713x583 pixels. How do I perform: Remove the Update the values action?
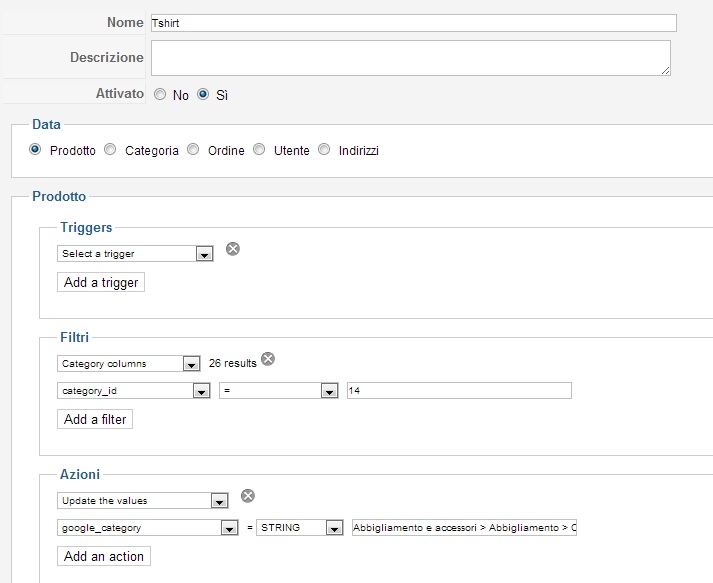[248, 496]
